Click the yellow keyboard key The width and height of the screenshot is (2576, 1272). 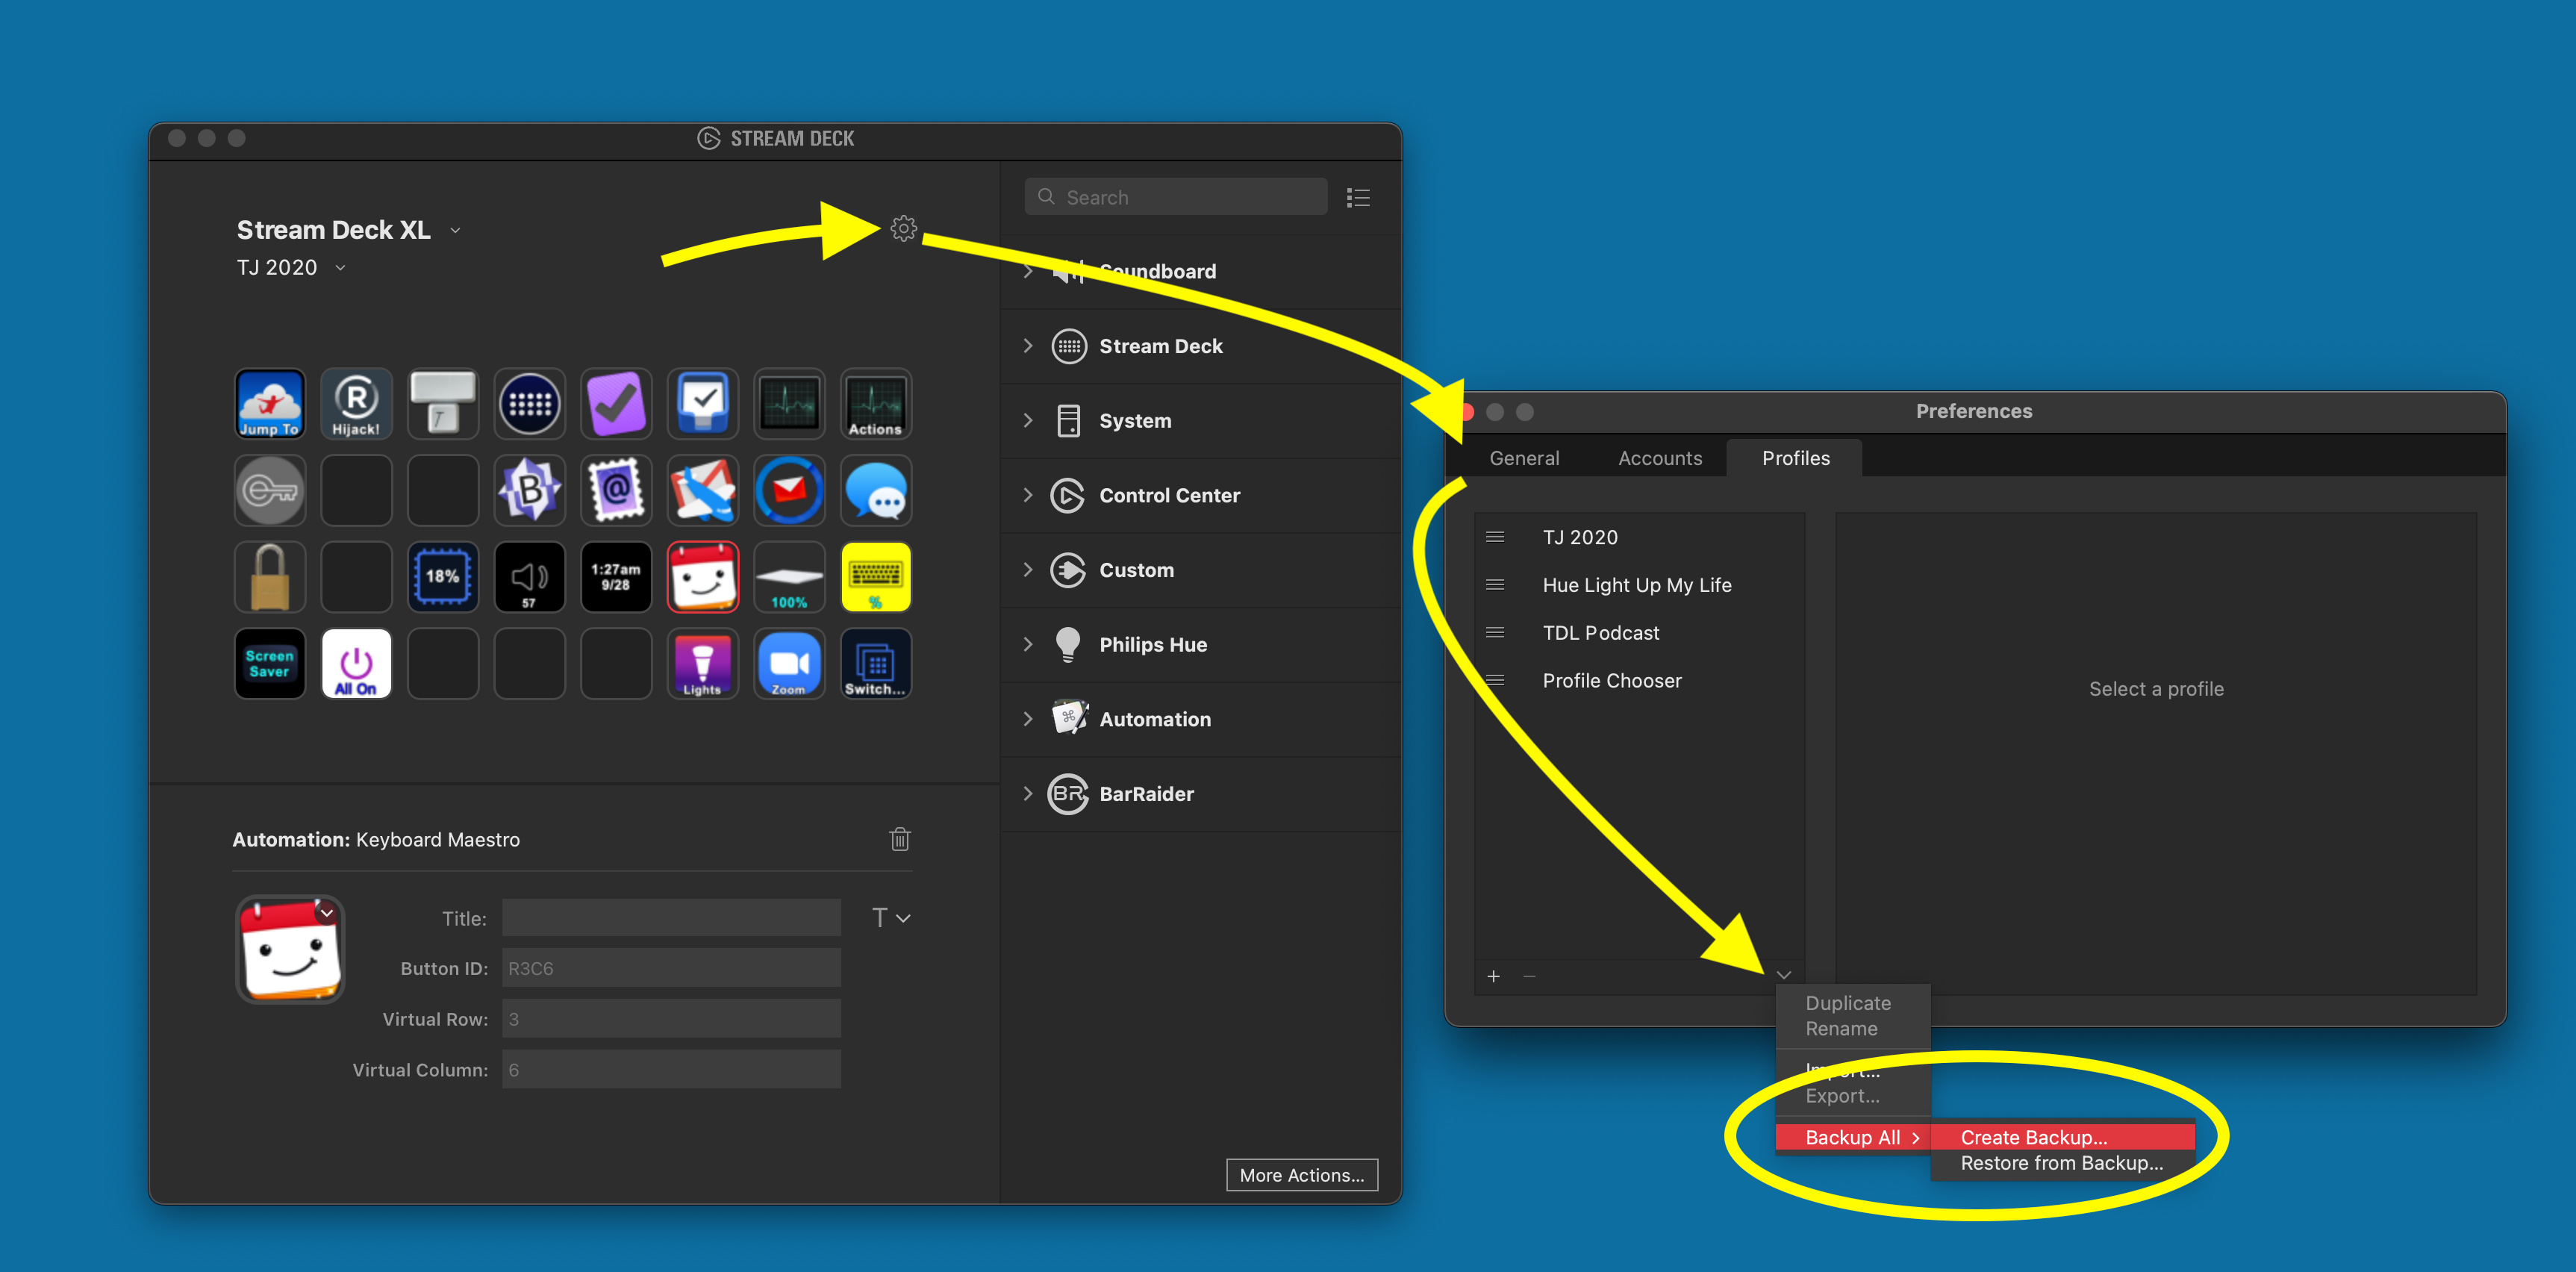[x=876, y=577]
